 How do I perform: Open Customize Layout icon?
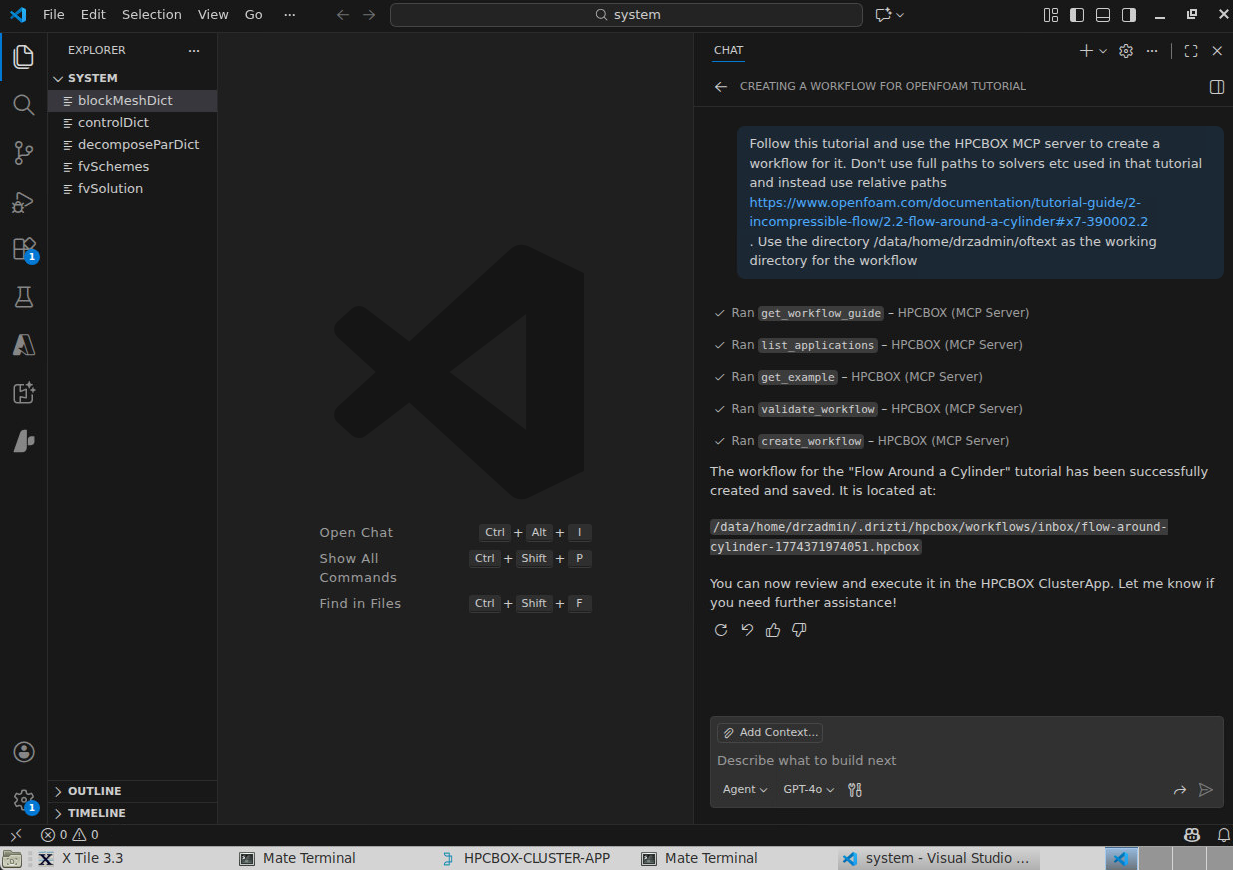(1050, 15)
